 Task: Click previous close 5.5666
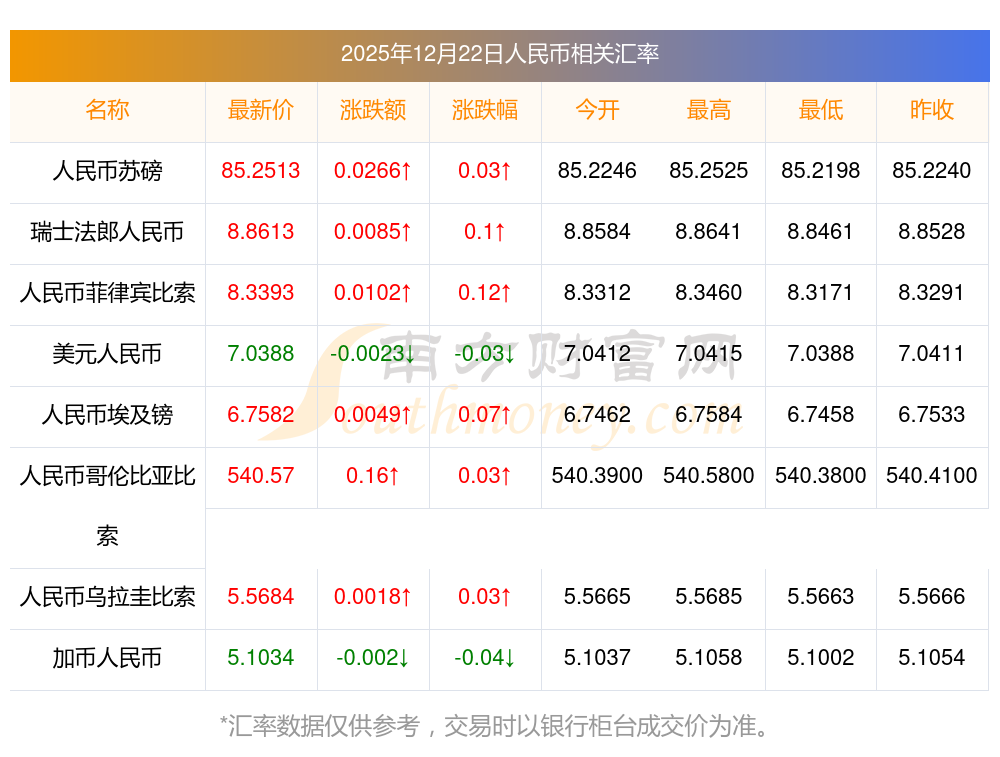tap(932, 596)
